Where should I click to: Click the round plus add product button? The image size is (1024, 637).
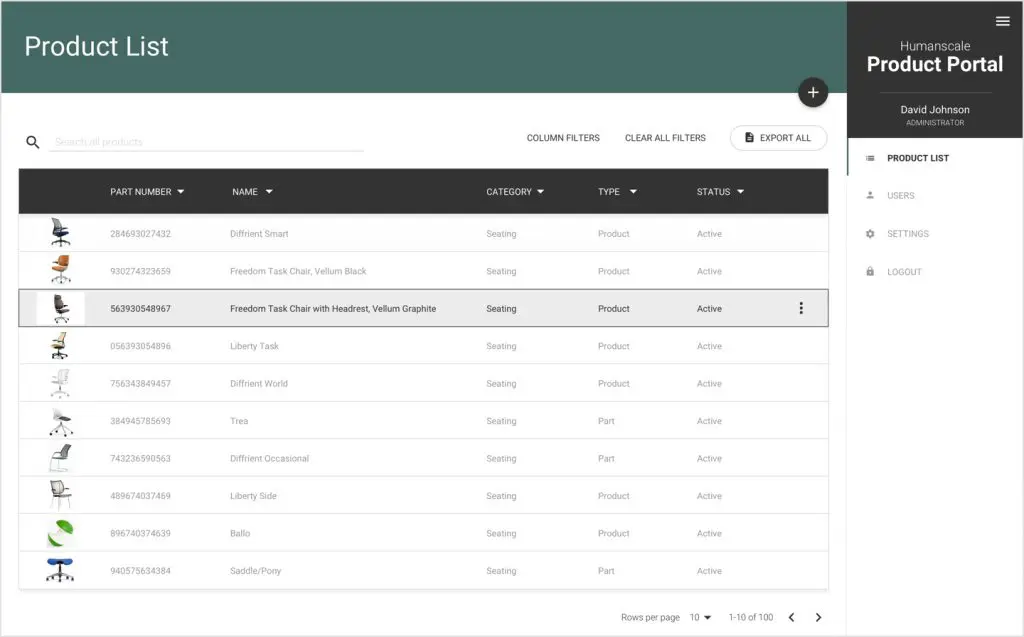(812, 93)
